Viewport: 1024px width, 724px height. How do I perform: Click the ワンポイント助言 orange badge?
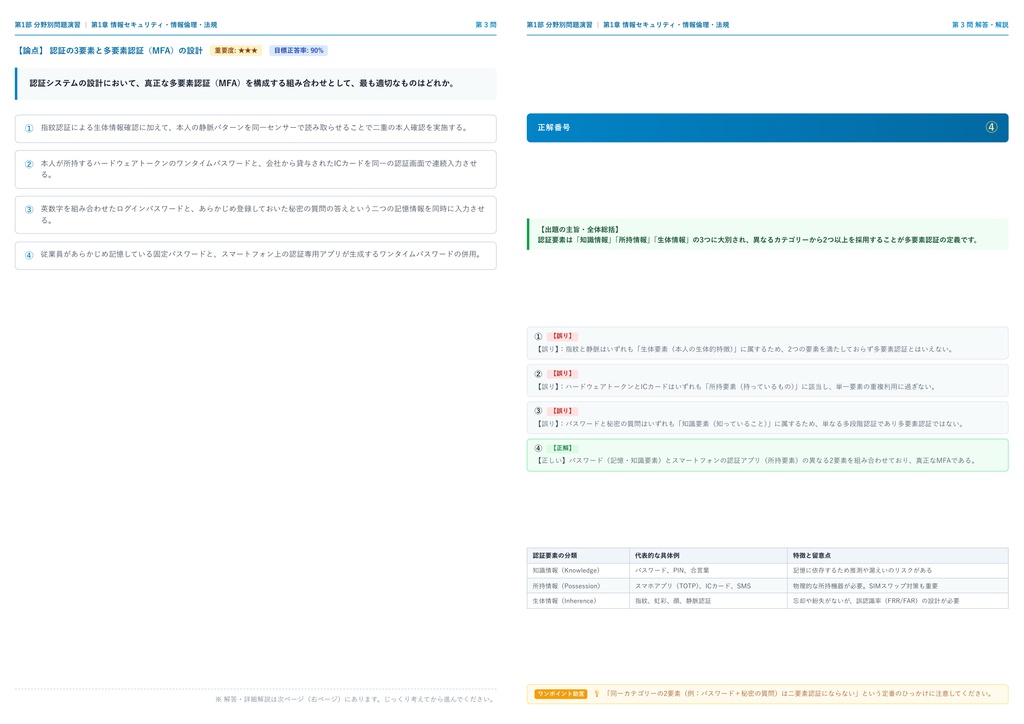[560, 693]
